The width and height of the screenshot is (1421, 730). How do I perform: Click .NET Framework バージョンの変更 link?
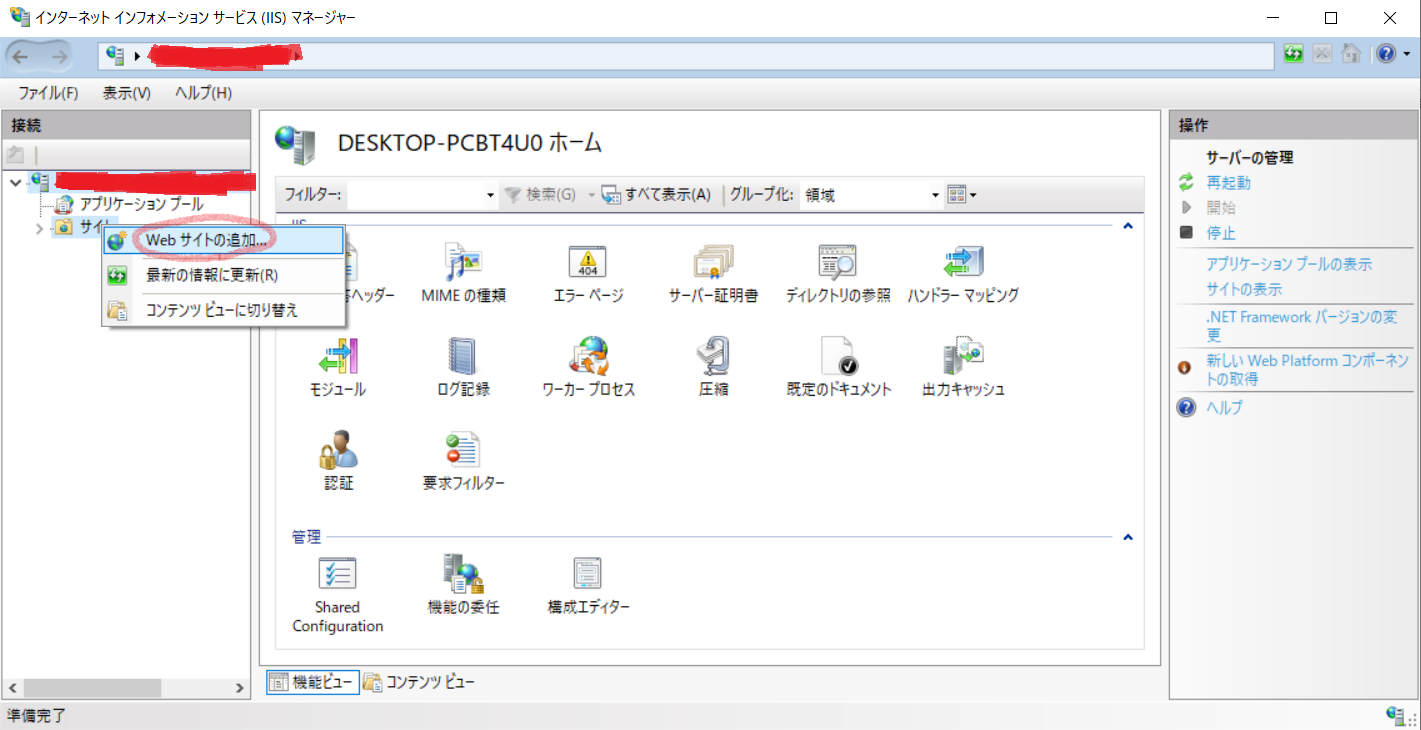tap(1302, 326)
